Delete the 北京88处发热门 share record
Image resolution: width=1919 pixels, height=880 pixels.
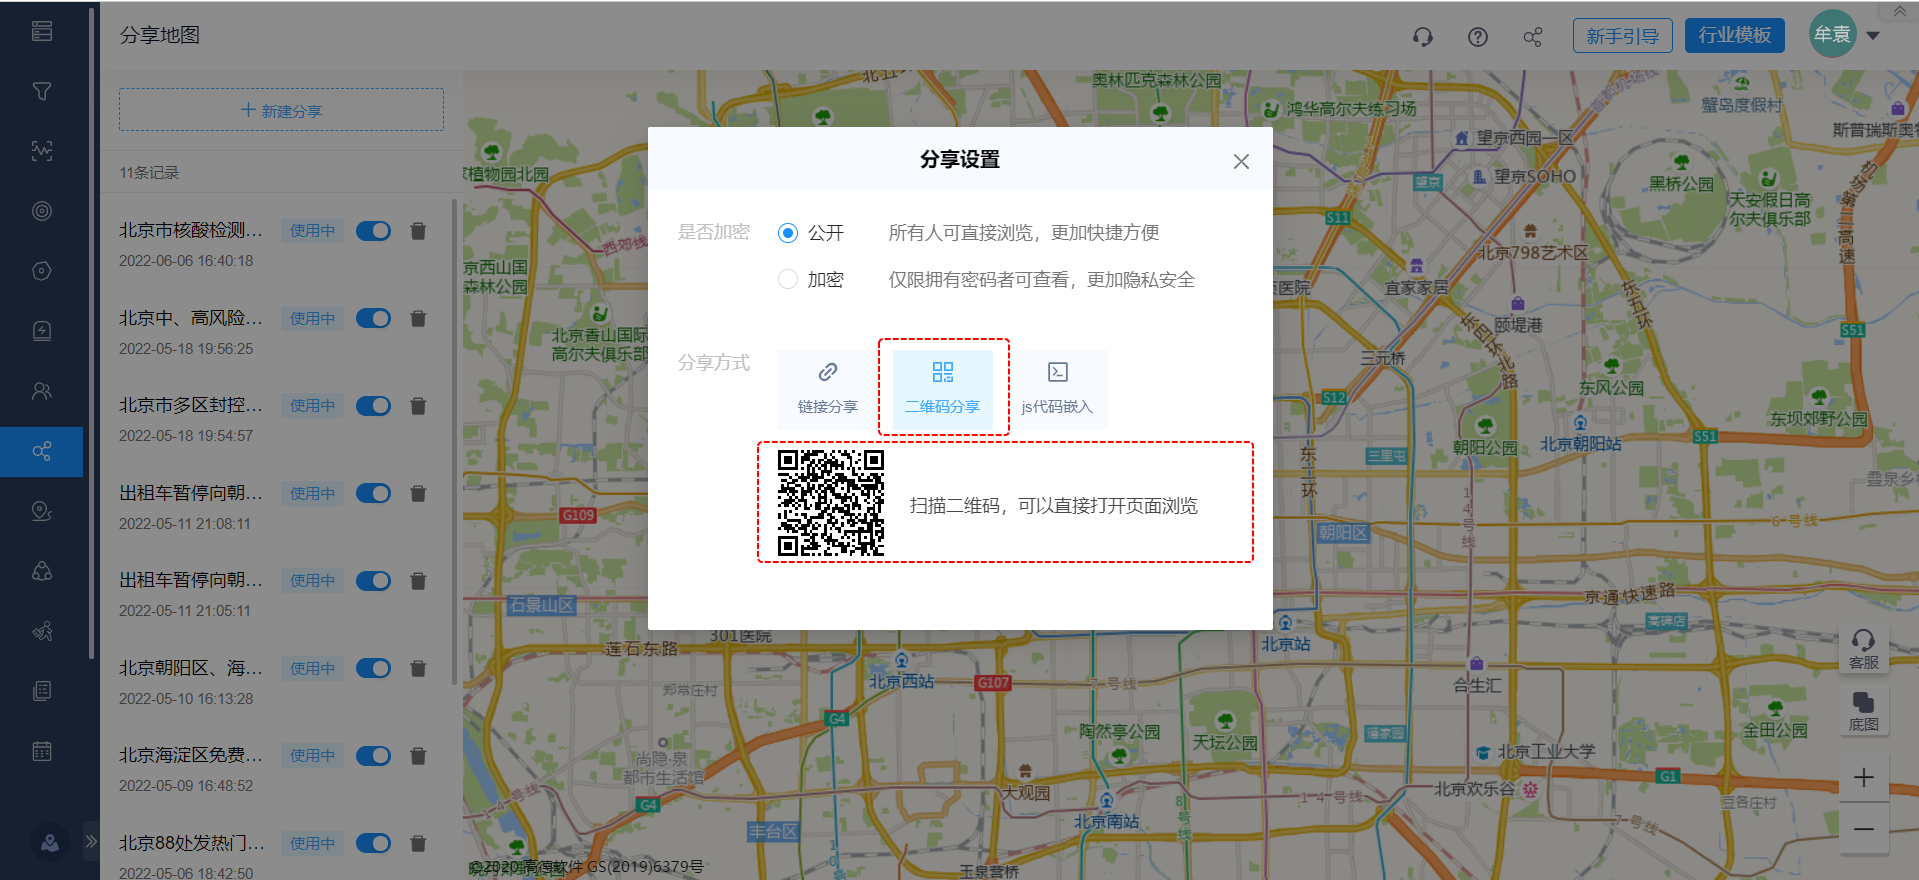point(418,844)
